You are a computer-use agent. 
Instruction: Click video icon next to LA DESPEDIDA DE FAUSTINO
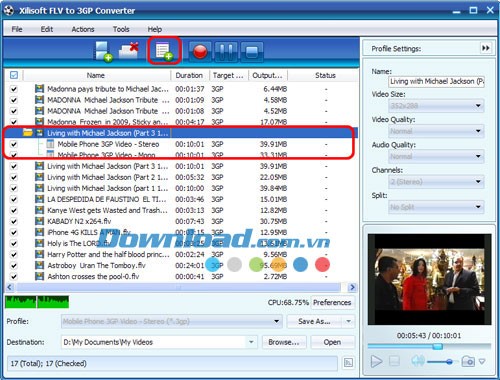pos(39,199)
